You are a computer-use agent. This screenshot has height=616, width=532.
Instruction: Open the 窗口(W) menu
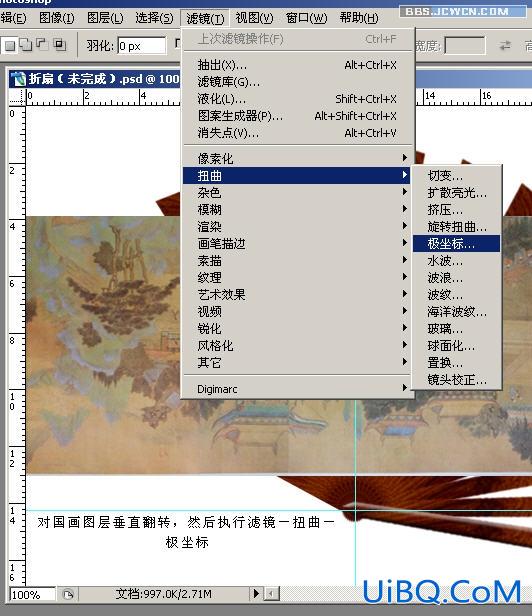tap(306, 18)
